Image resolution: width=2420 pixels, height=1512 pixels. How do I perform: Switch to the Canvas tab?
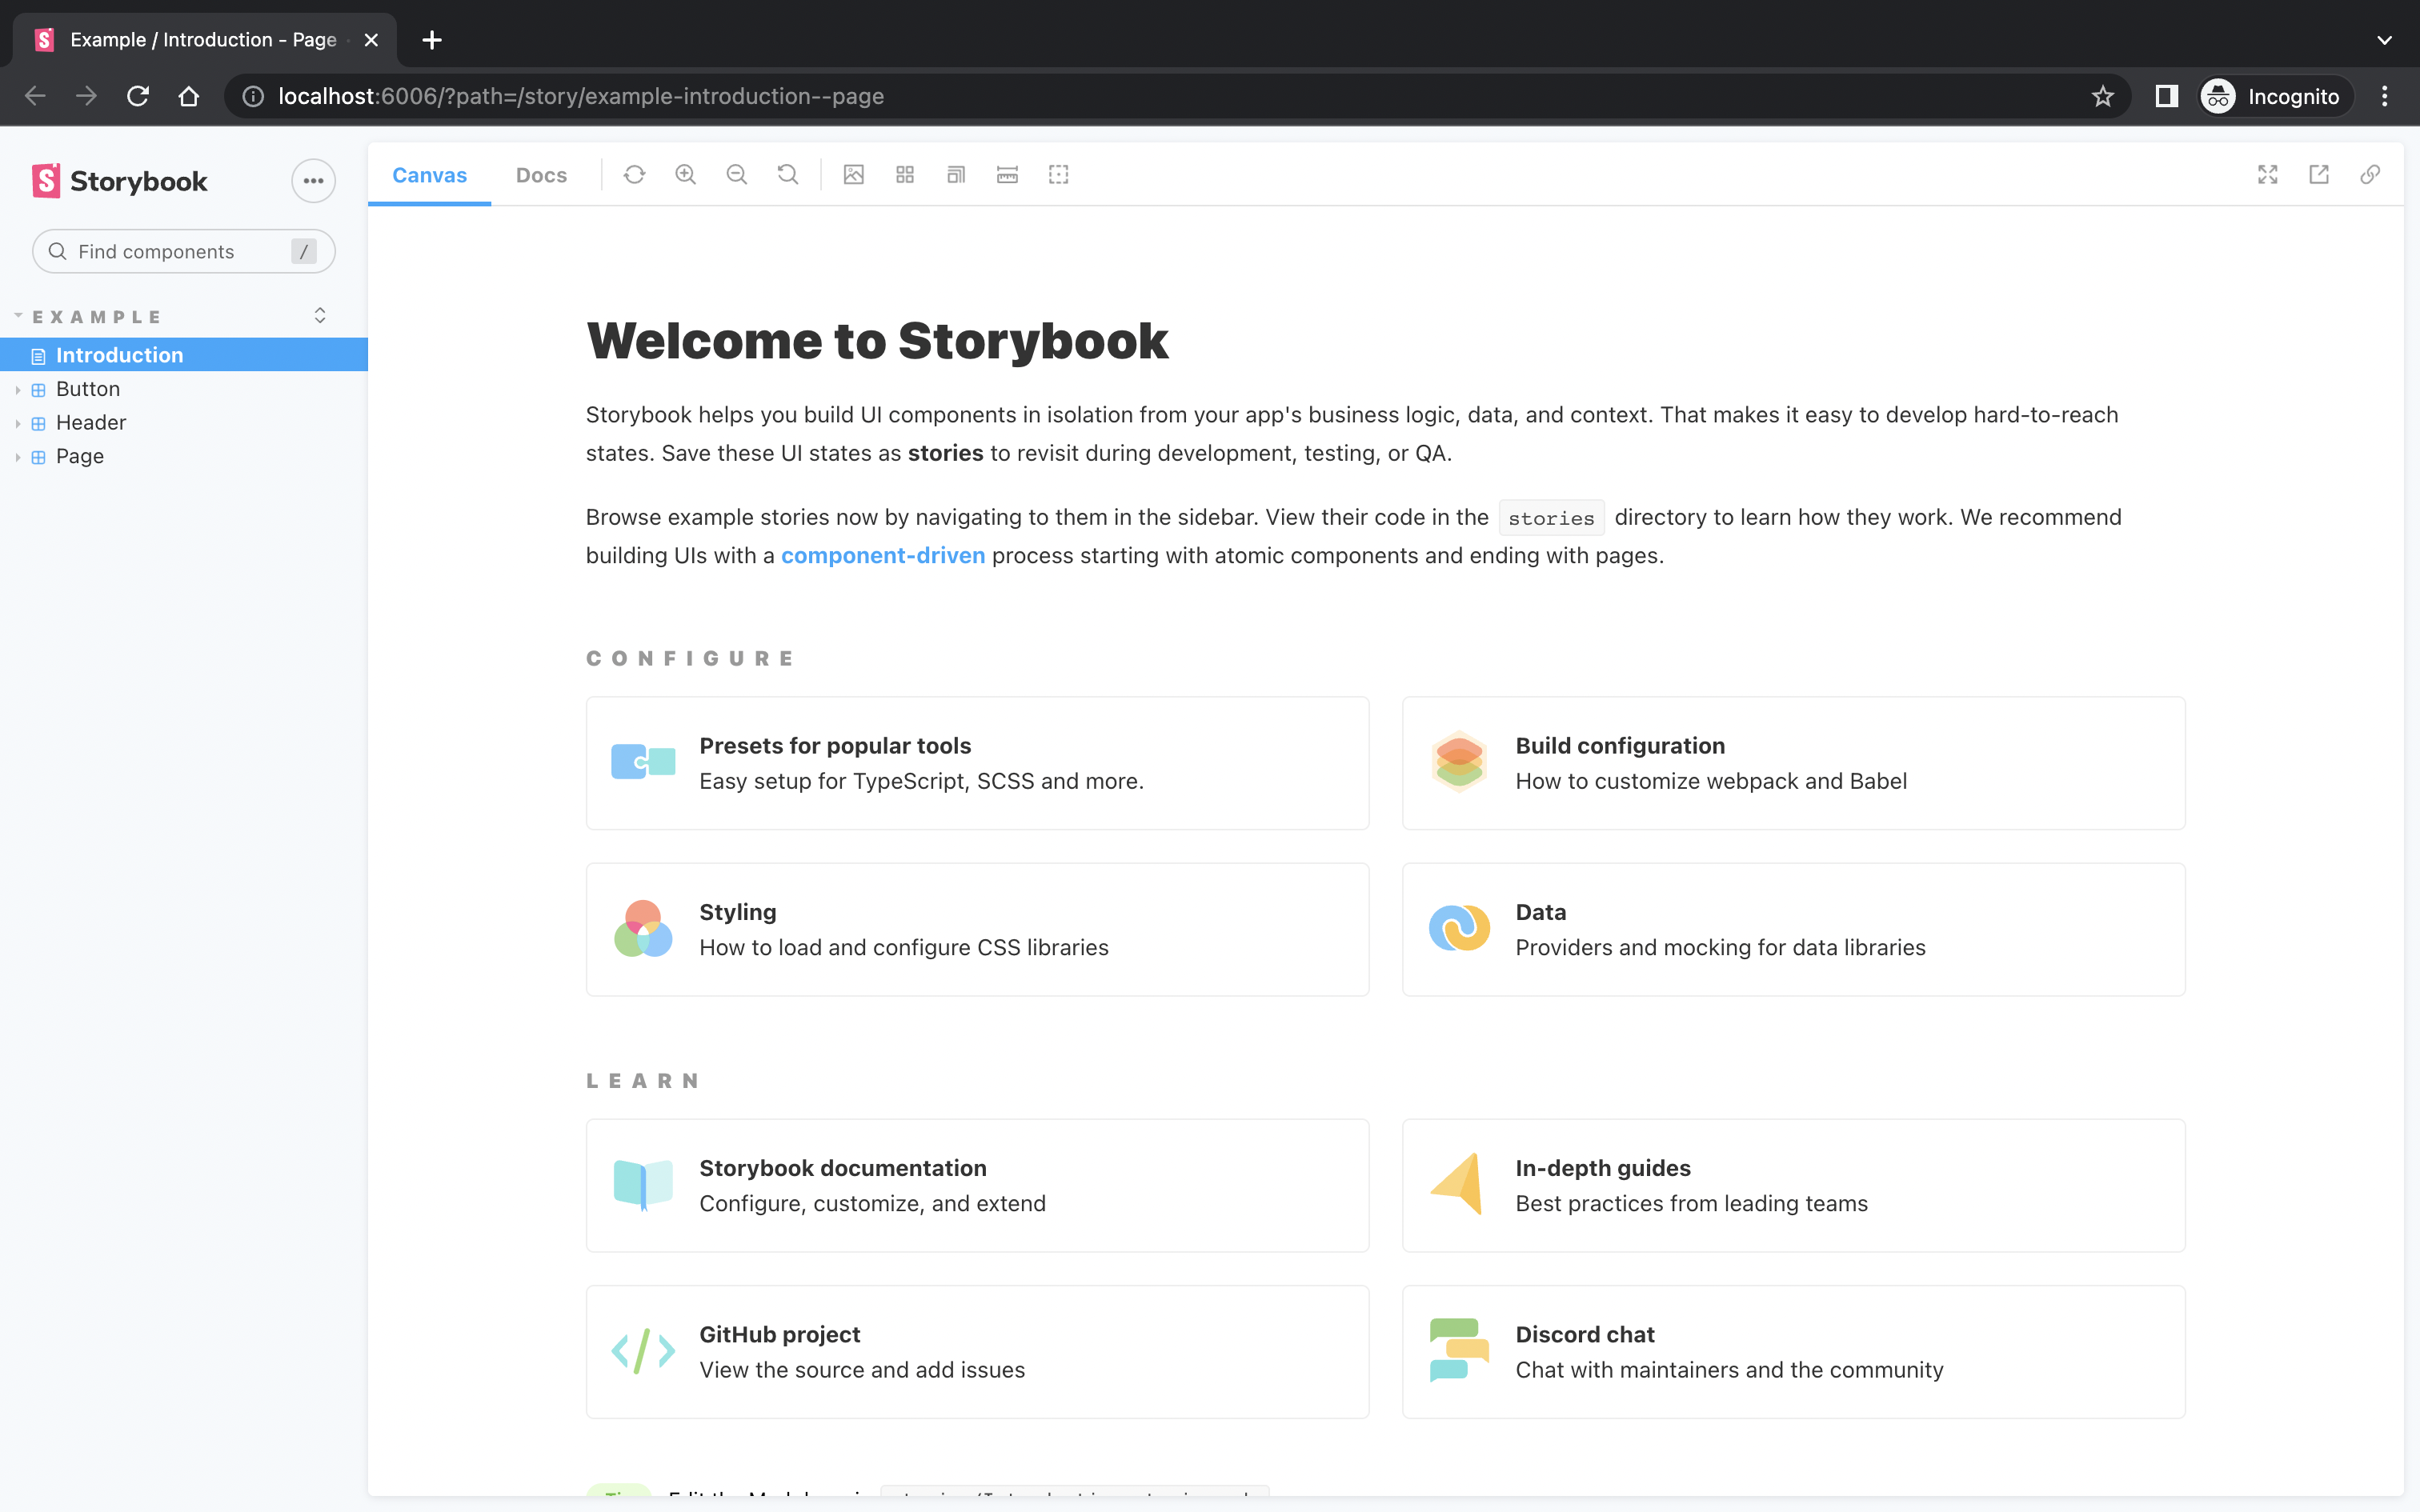[430, 175]
